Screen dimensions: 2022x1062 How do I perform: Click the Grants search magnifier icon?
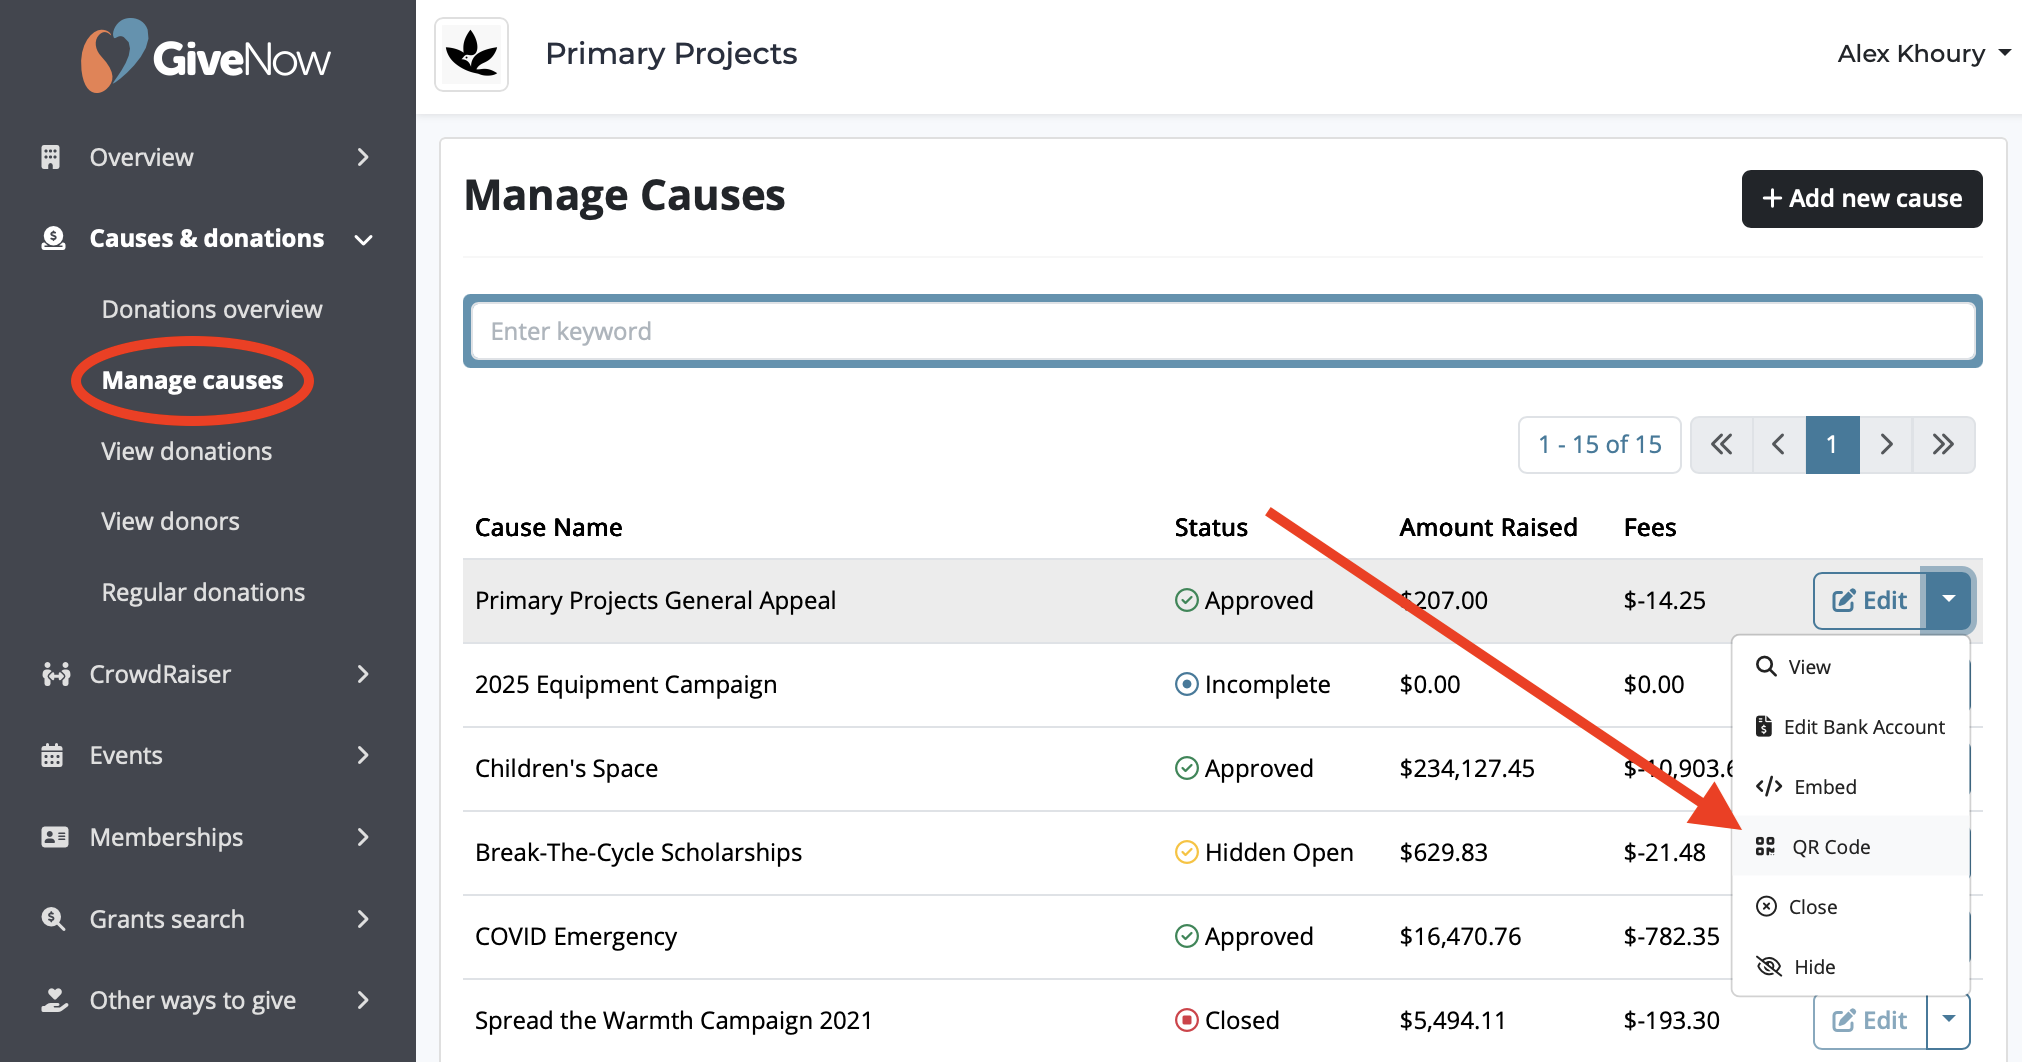pyautogui.click(x=53, y=918)
